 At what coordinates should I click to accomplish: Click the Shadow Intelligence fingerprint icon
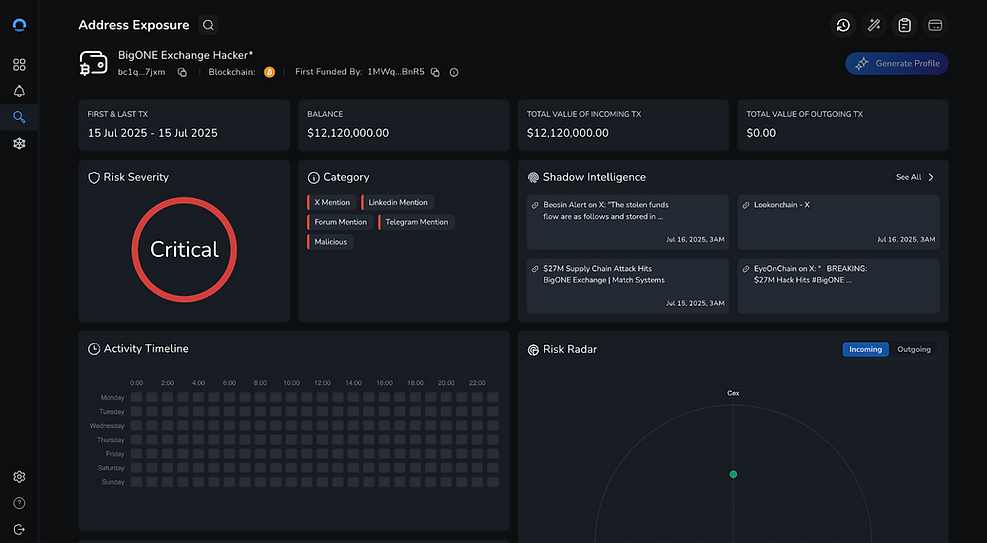point(533,178)
